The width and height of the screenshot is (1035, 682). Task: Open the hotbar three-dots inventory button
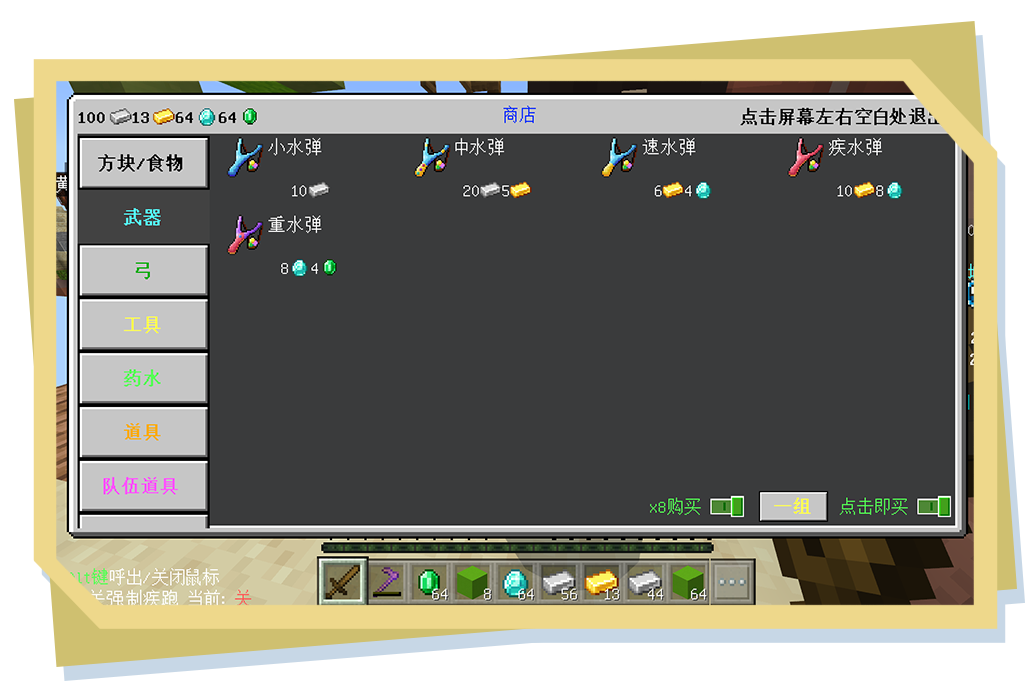click(x=732, y=582)
